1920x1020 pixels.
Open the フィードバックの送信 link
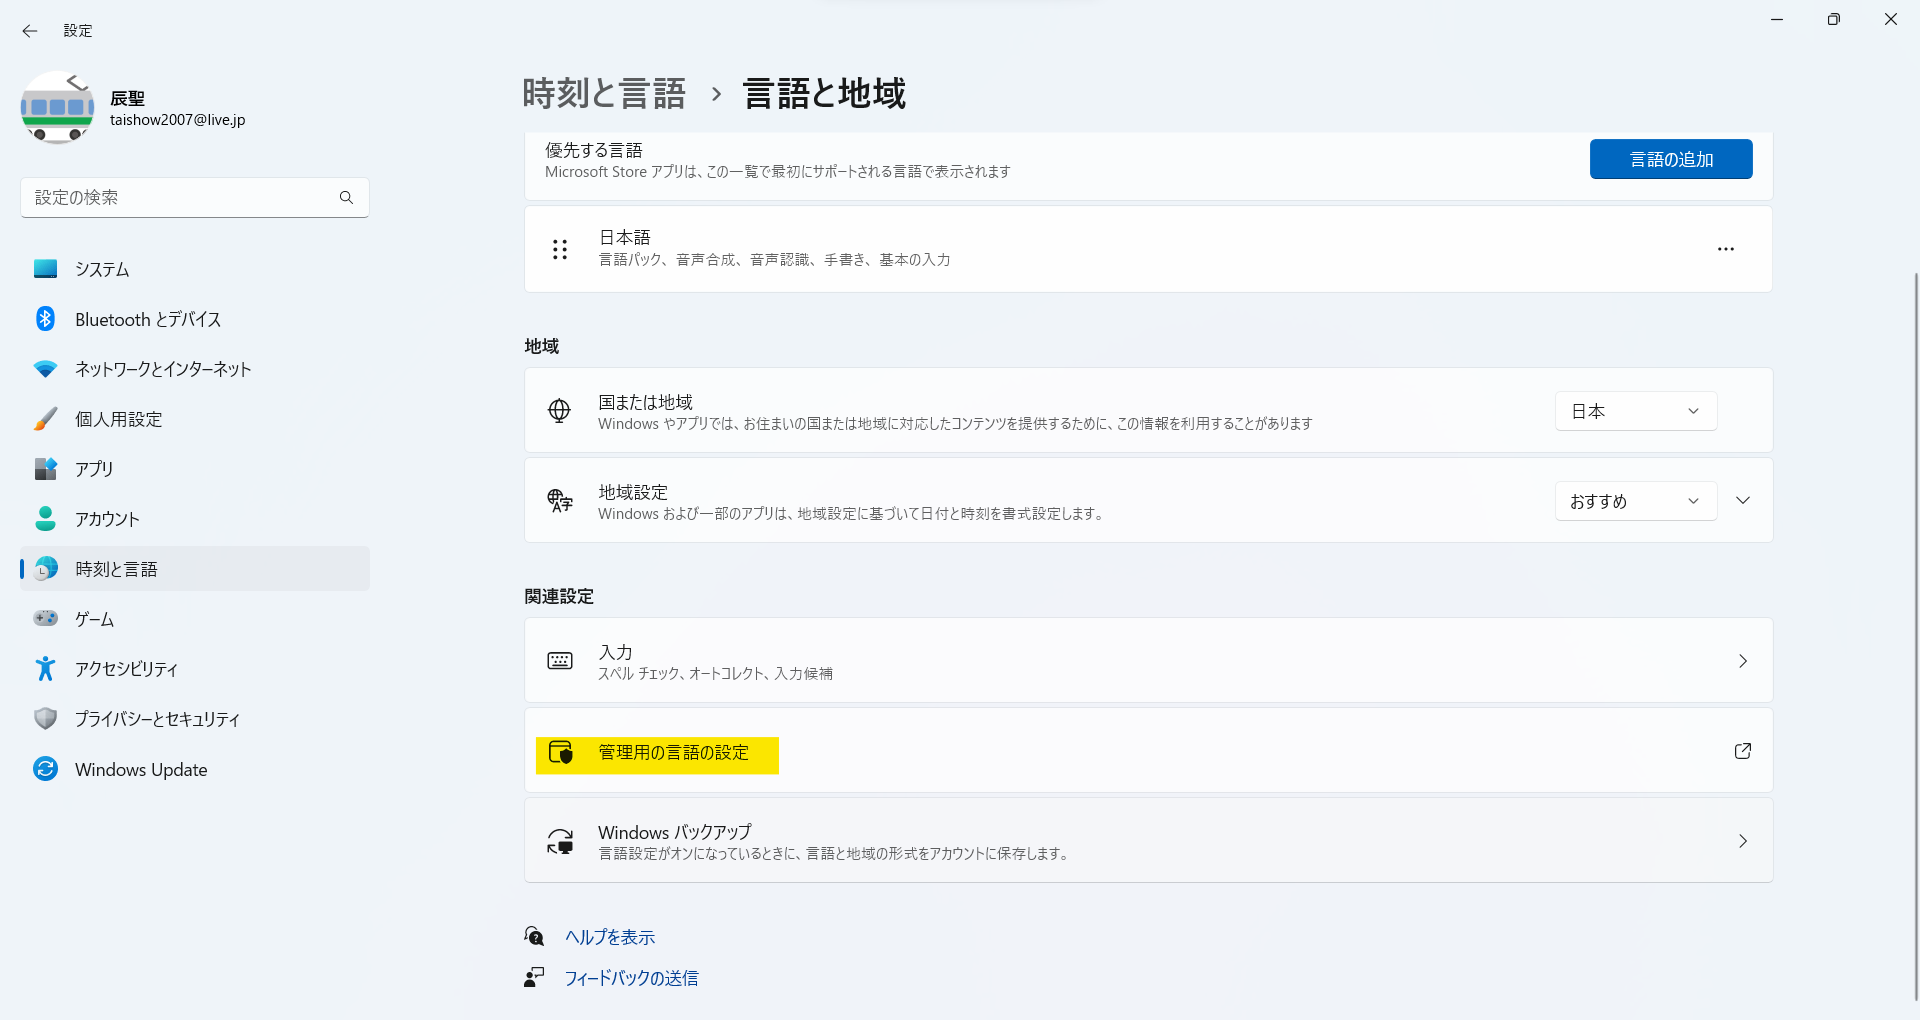pyautogui.click(x=631, y=978)
